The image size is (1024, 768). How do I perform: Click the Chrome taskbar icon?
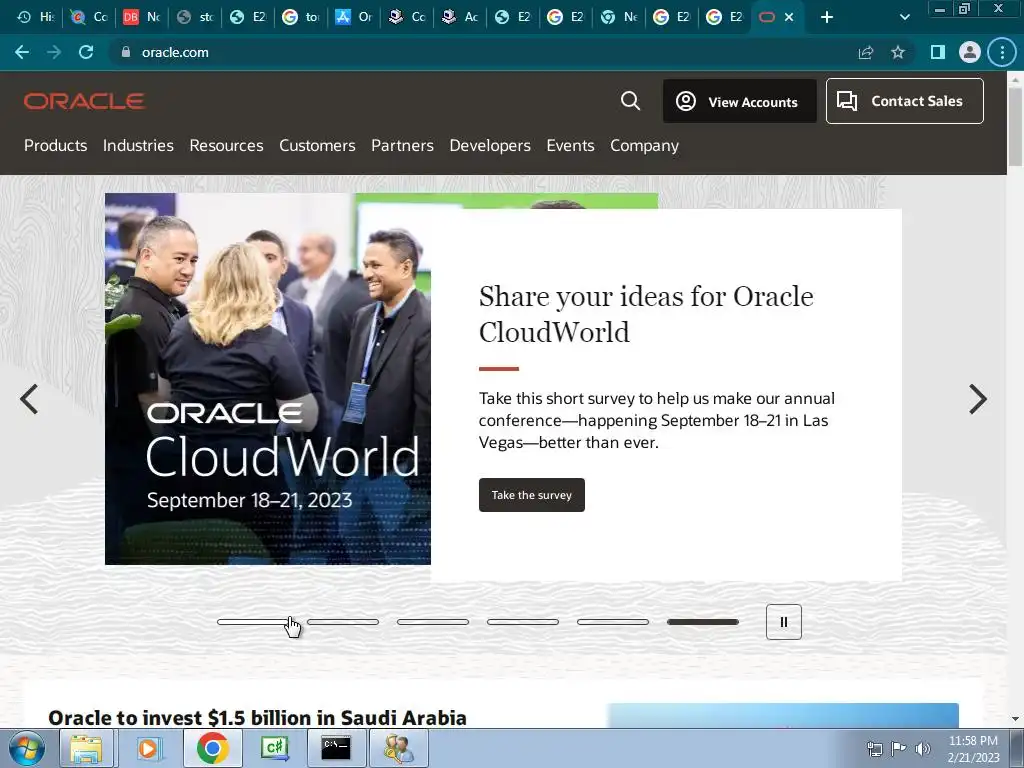[x=212, y=748]
